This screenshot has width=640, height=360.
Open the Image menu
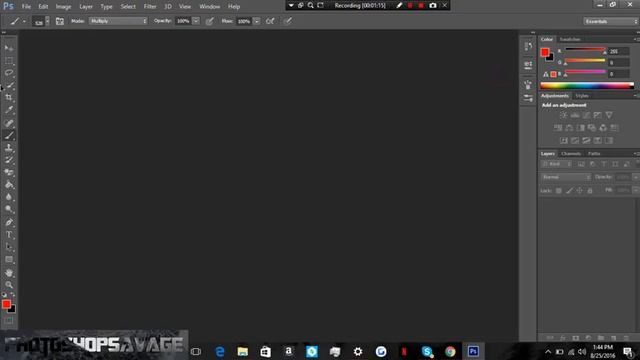[63, 7]
